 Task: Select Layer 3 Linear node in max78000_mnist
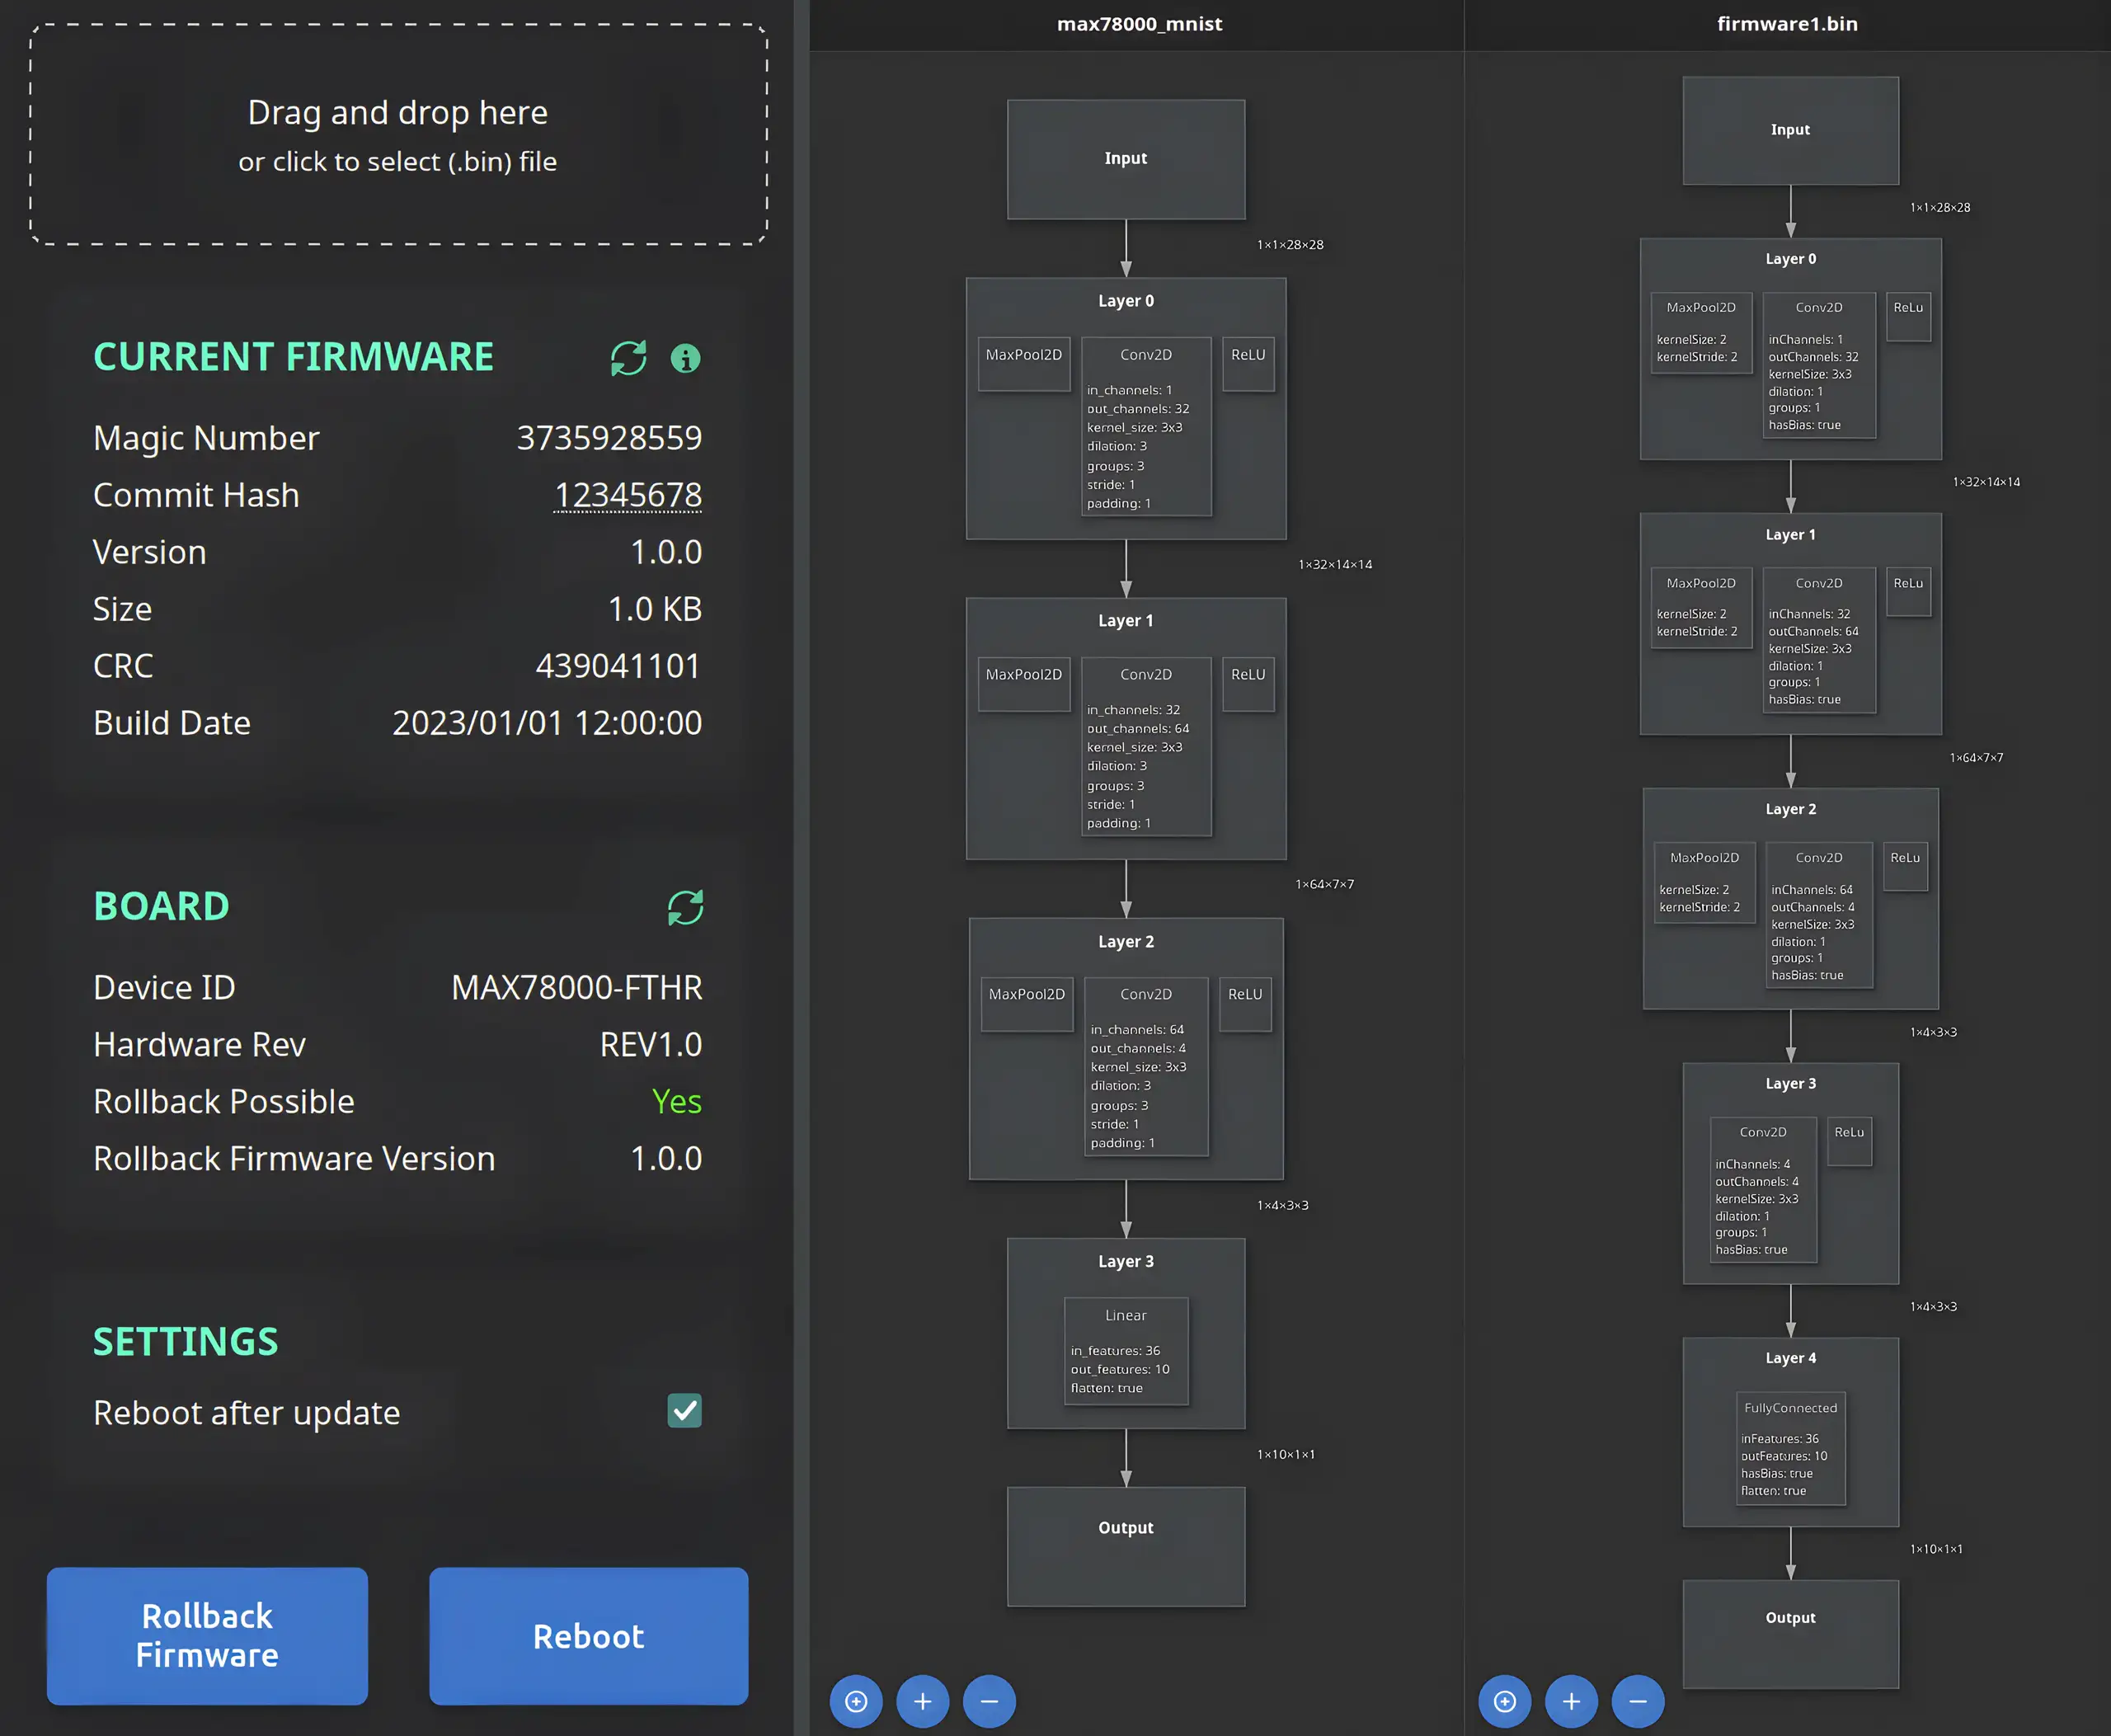point(1126,1351)
